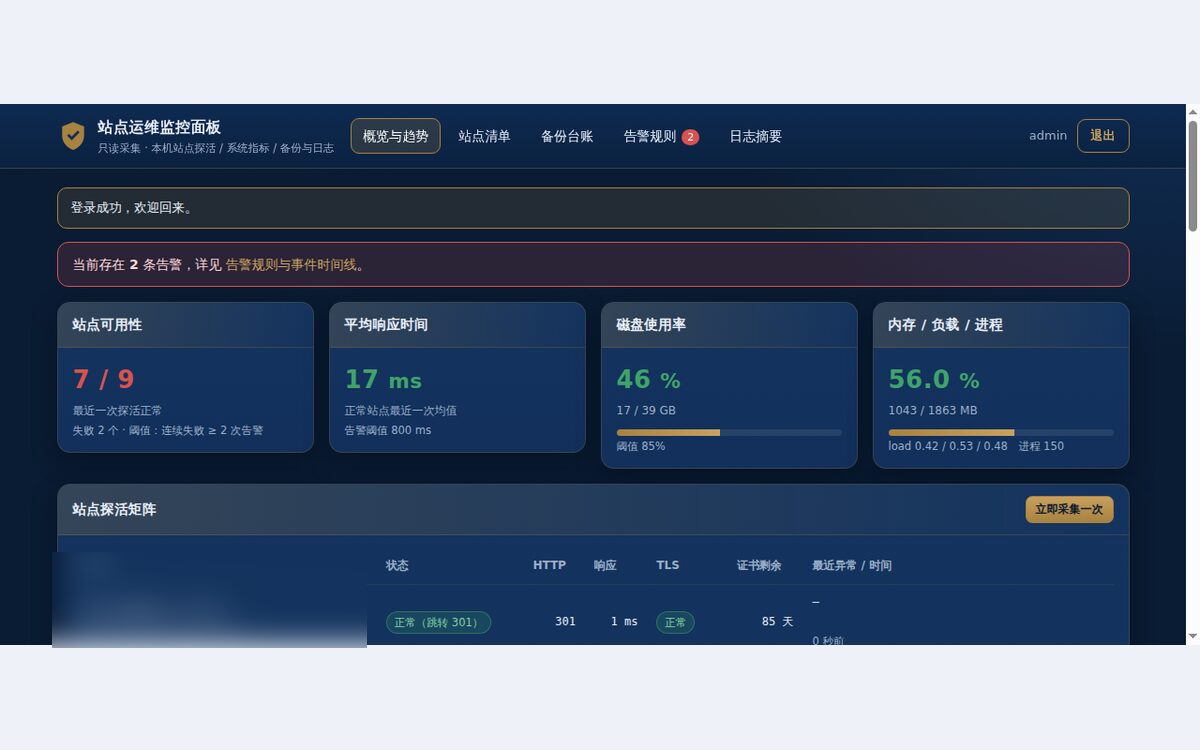The height and width of the screenshot is (750, 1200).
Task: Click the shield logo icon
Action: (73, 136)
